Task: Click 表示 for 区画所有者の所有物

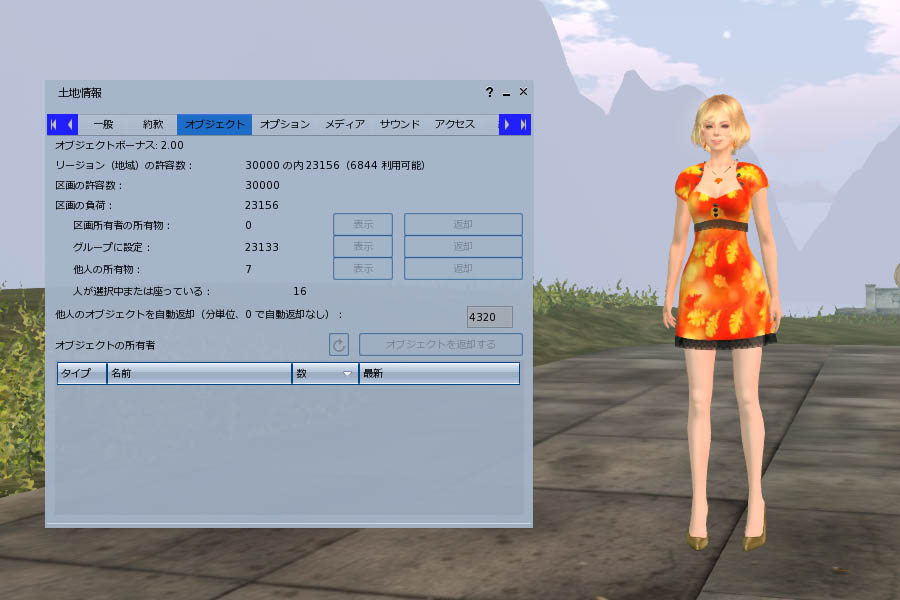Action: [x=363, y=224]
